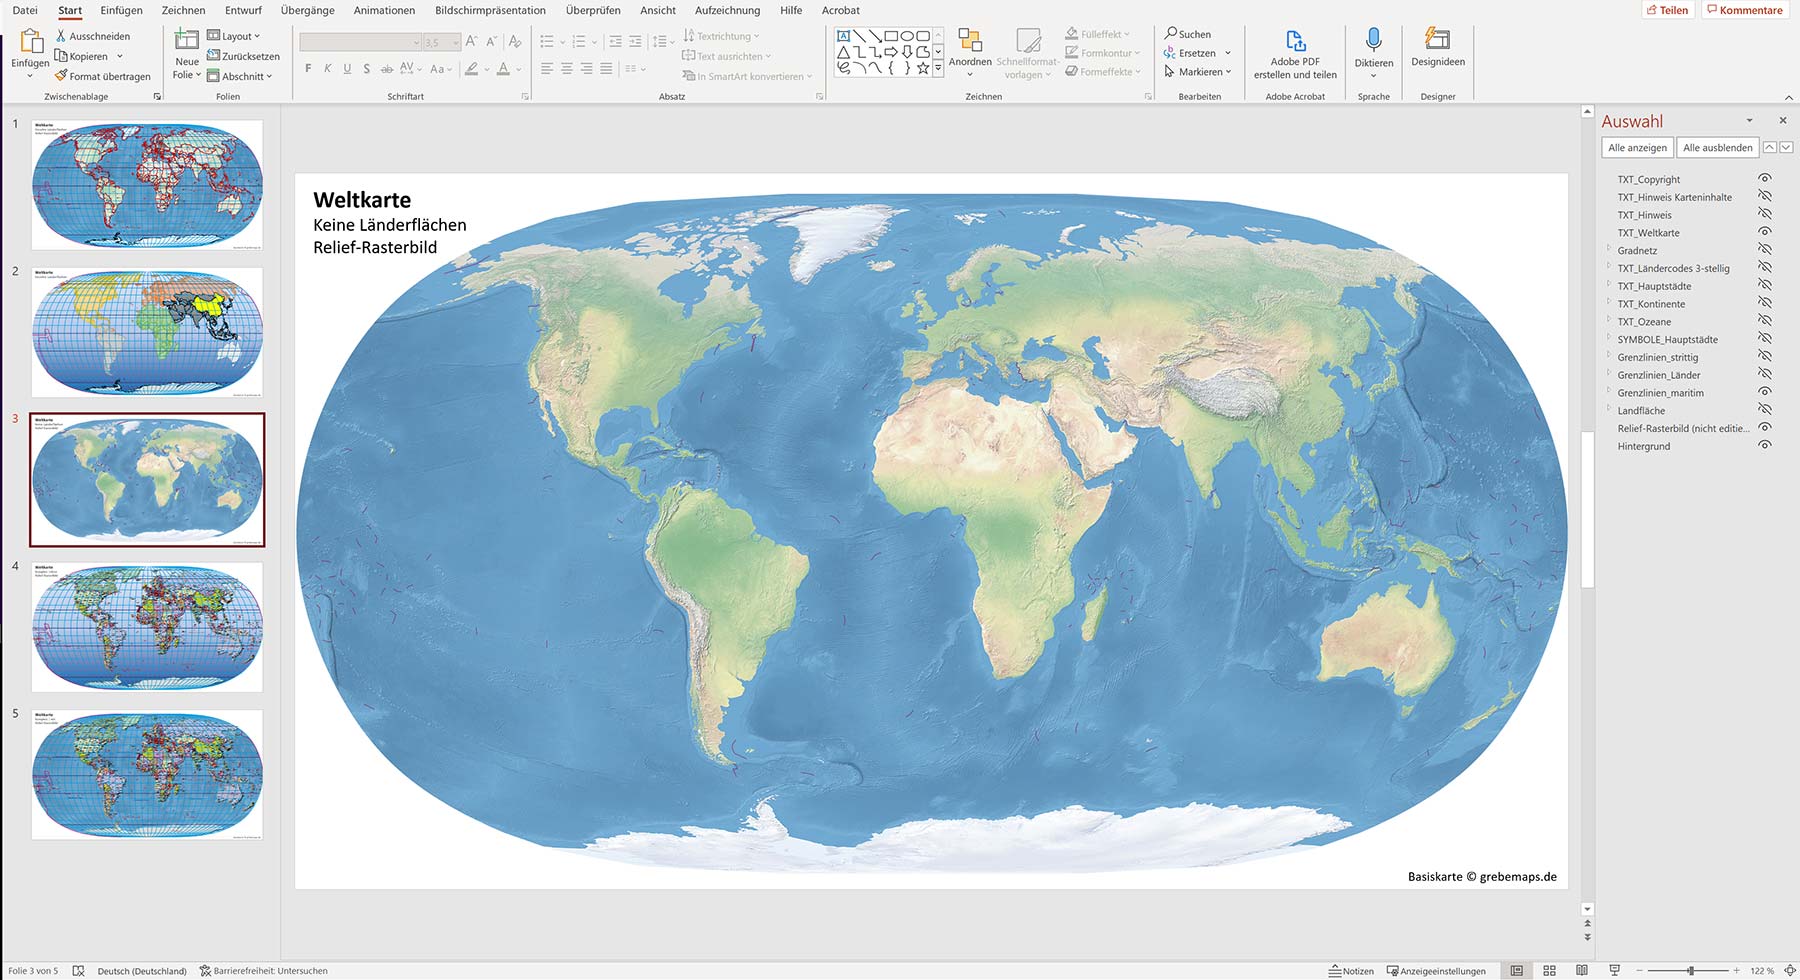This screenshot has width=1800, height=980.
Task: Select the Text Box shape tool
Action: [x=843, y=34]
